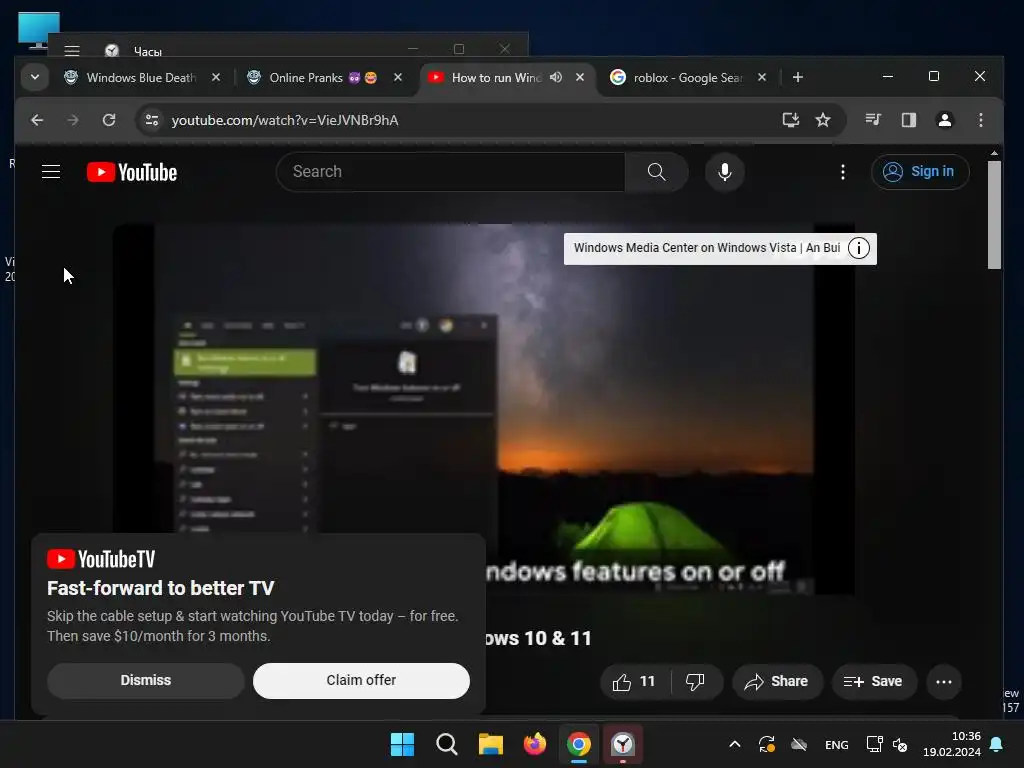Open YouTube settings three-dot menu
Image resolution: width=1024 pixels, height=768 pixels.
click(x=842, y=172)
